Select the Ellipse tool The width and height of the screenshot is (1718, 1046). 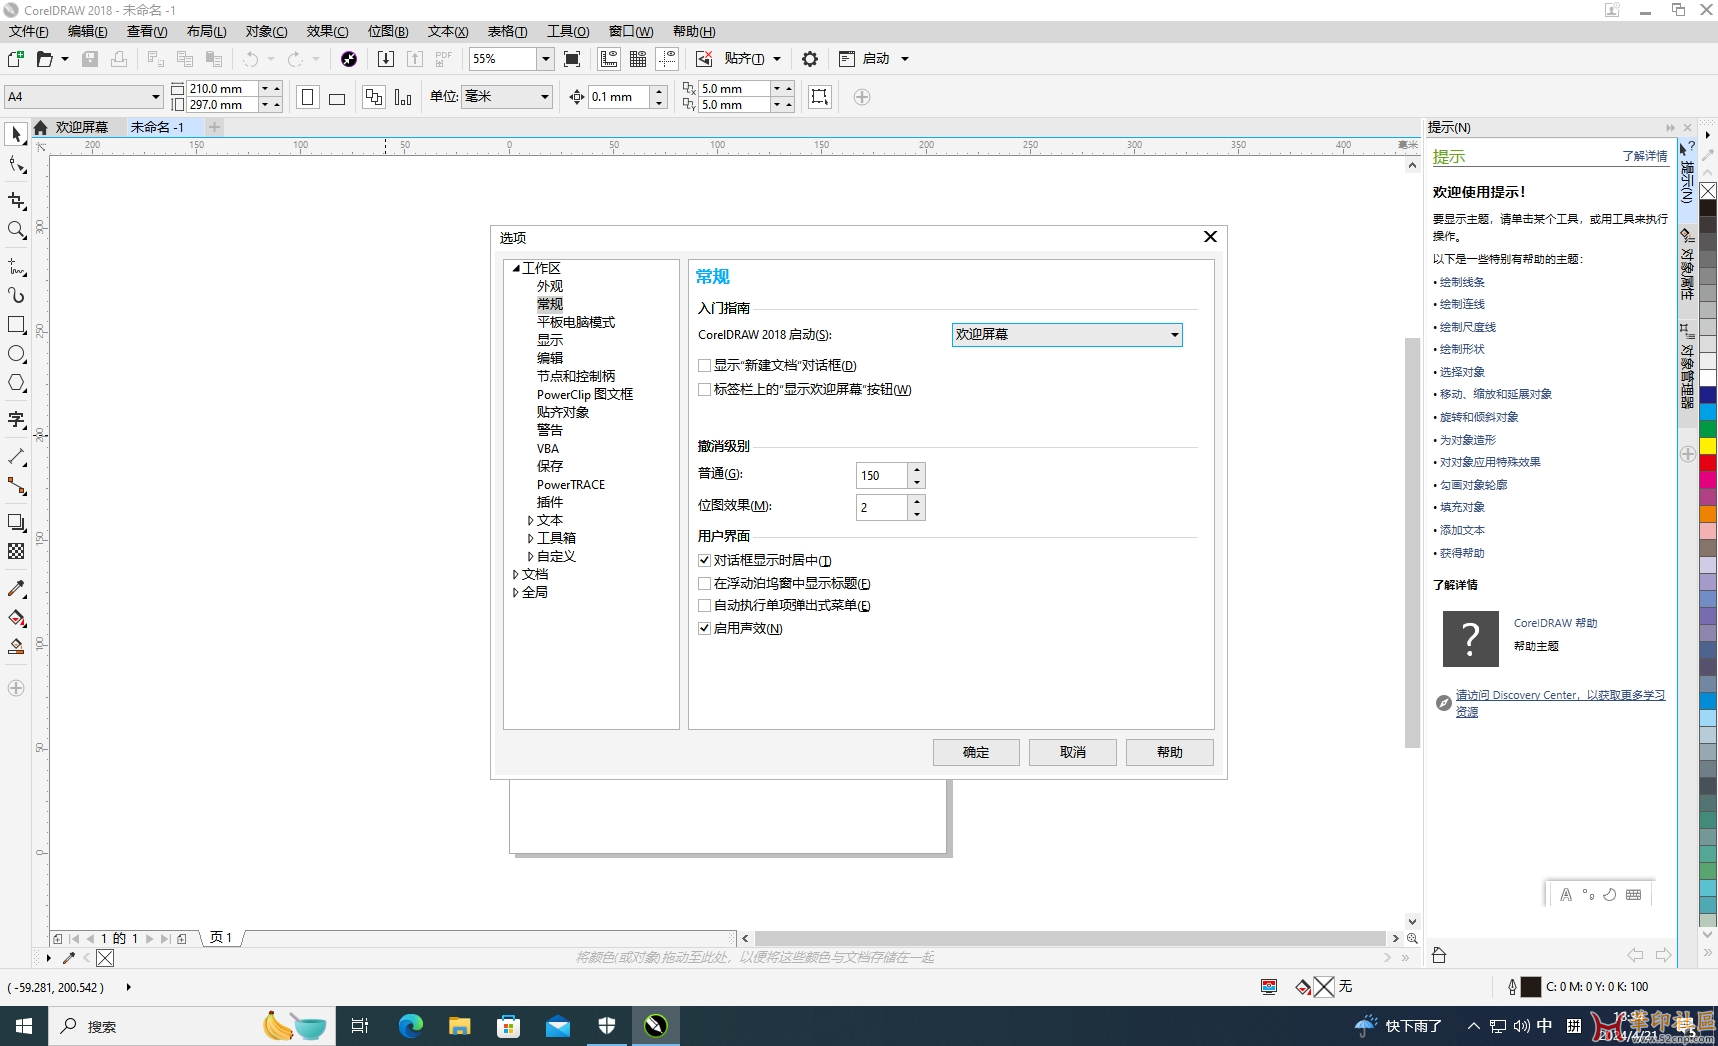16,354
